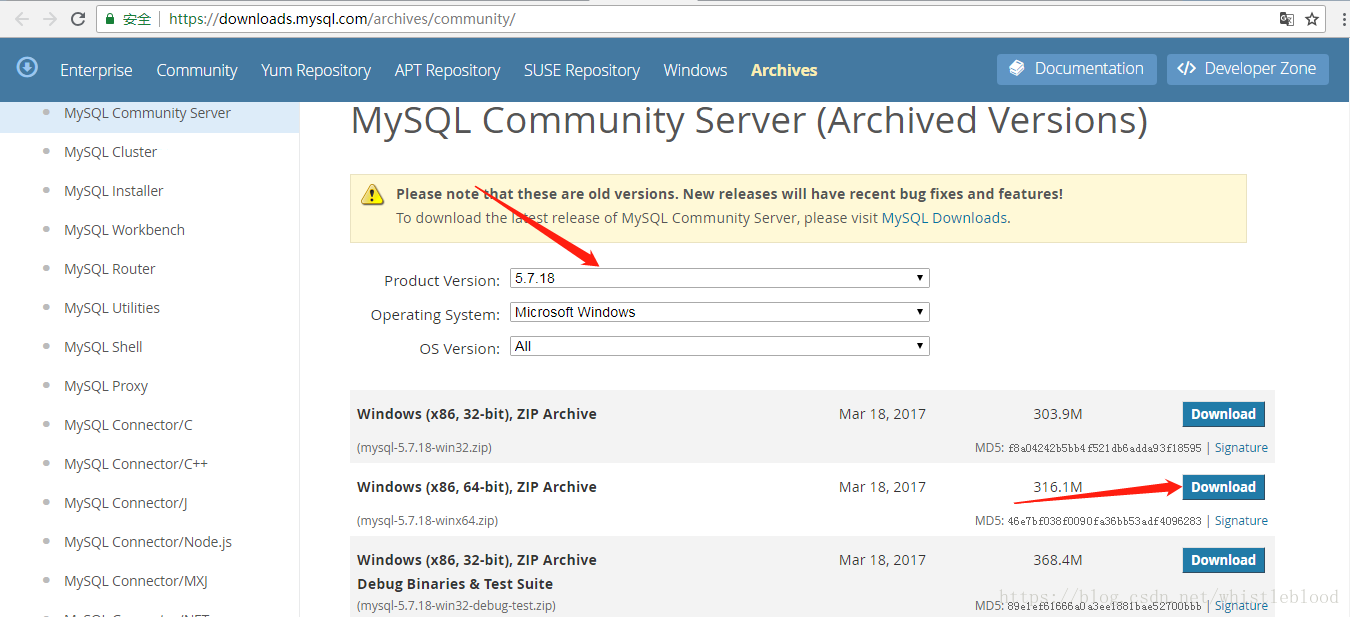Open the Community nav tab
This screenshot has width=1350, height=617.
pos(197,70)
